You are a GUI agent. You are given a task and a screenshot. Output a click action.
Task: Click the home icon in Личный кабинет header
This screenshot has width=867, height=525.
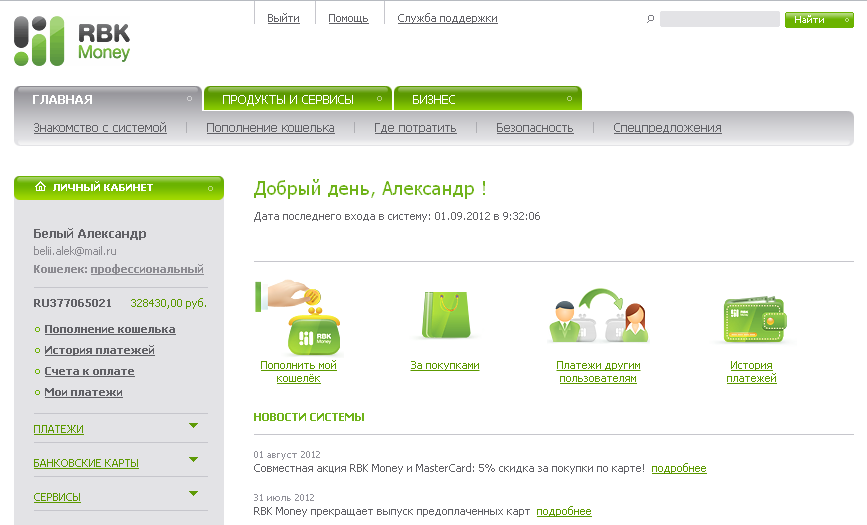click(x=40, y=187)
